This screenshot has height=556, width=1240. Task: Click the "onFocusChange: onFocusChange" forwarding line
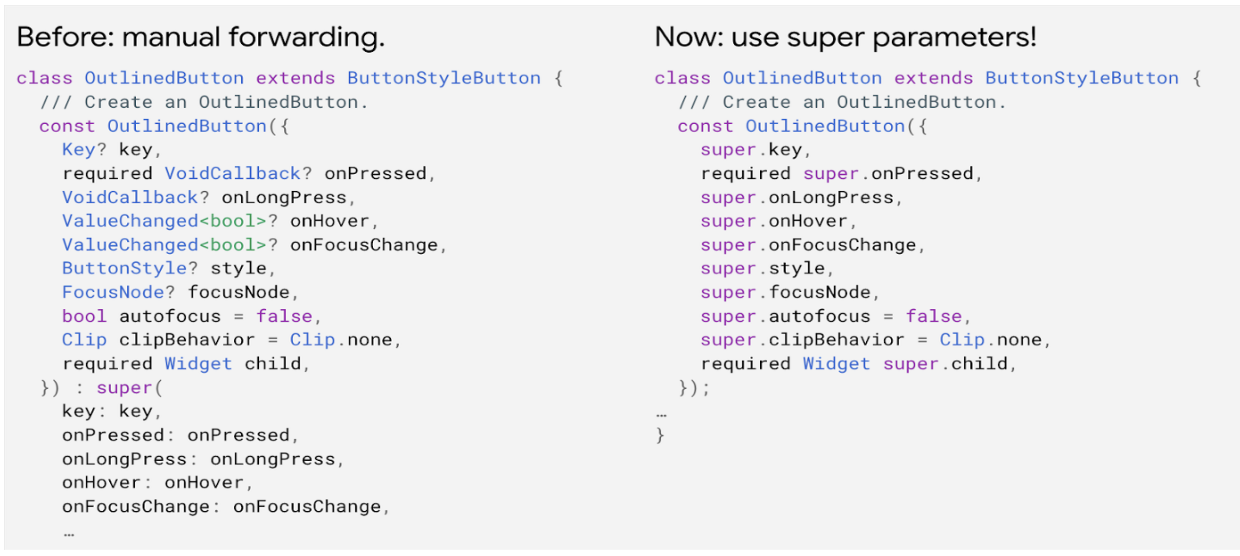(225, 506)
